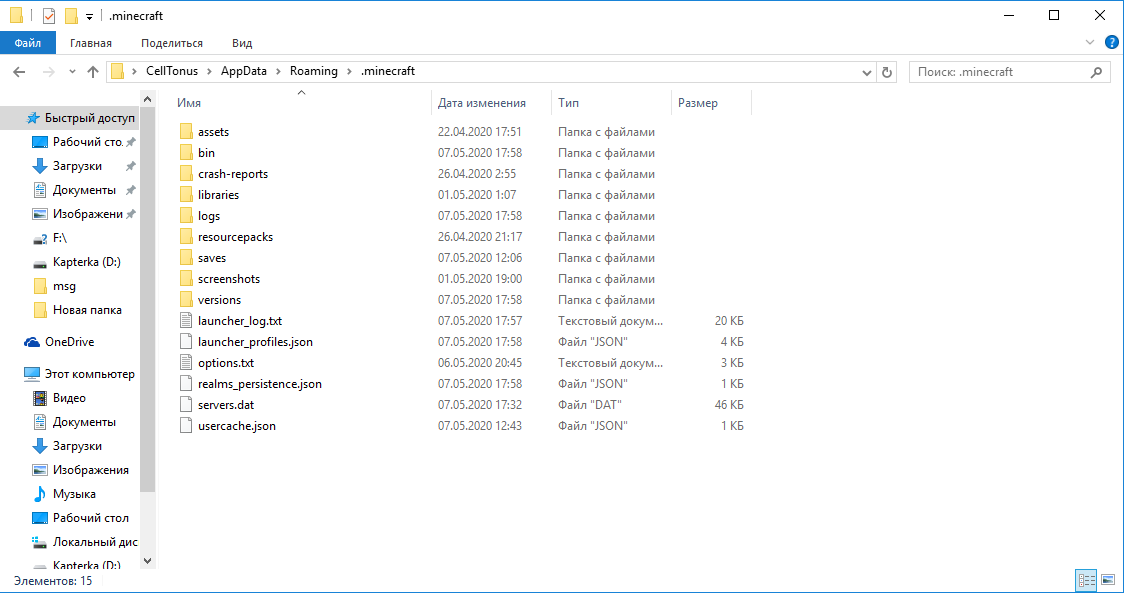Select the libraries folder icon
The image size is (1124, 593).
pyautogui.click(x=186, y=194)
